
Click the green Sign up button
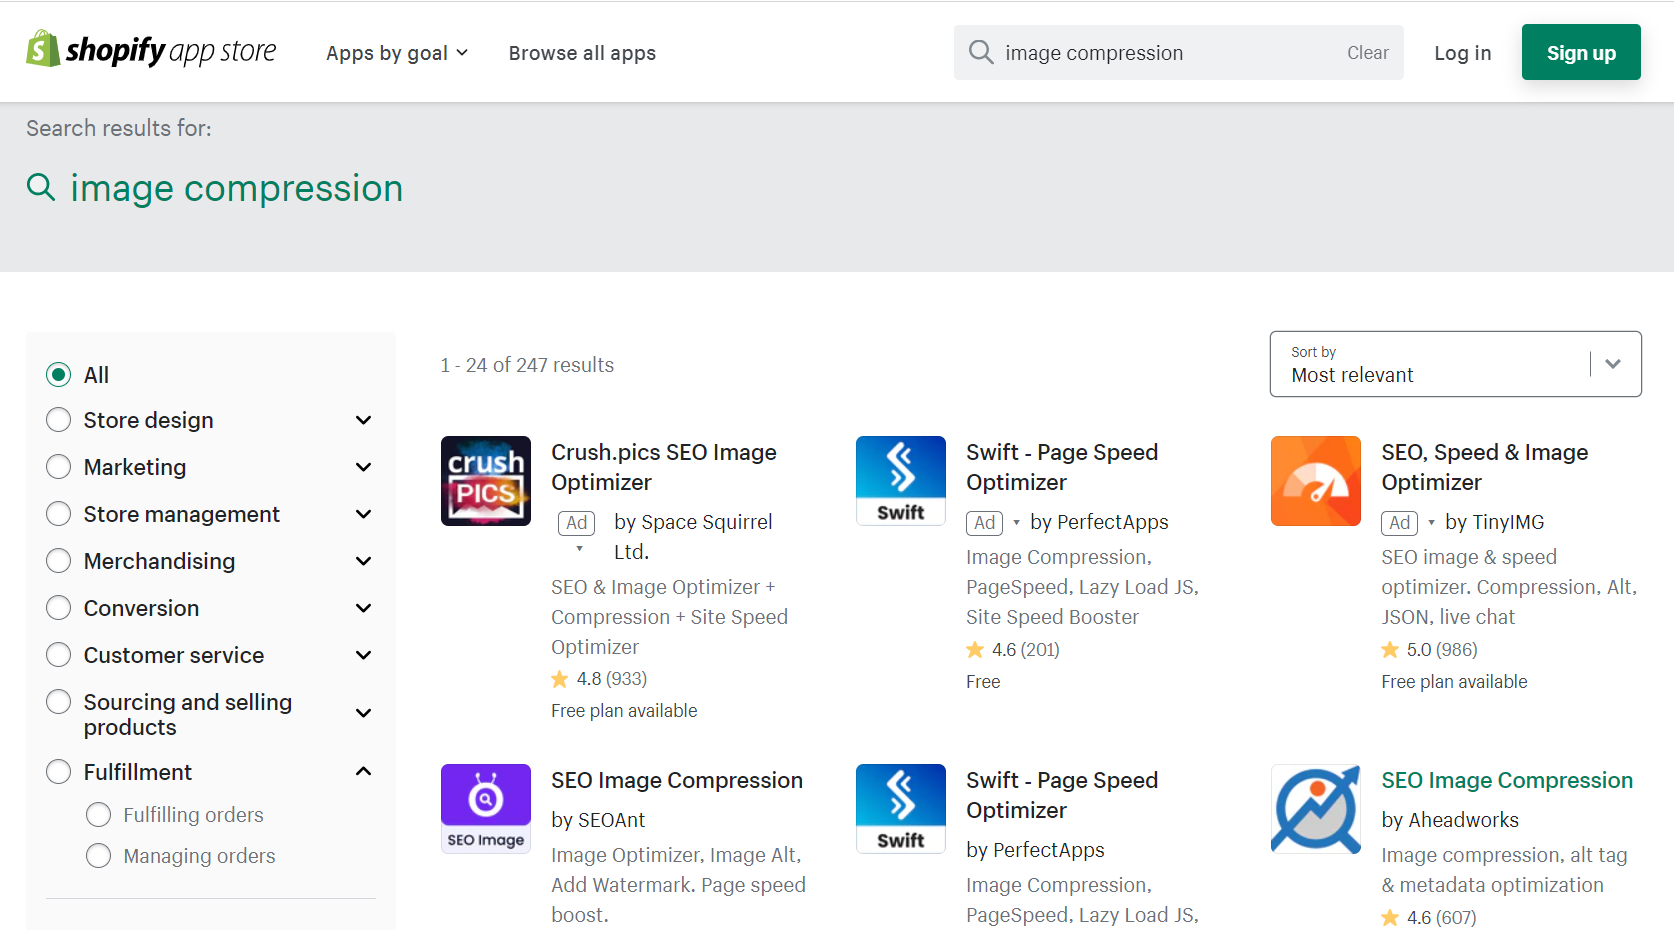tap(1580, 53)
